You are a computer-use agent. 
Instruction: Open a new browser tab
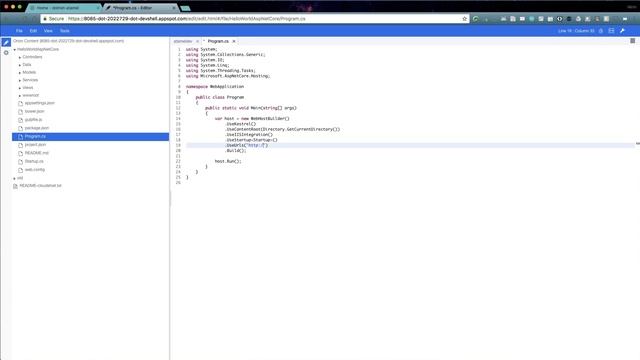186,8
